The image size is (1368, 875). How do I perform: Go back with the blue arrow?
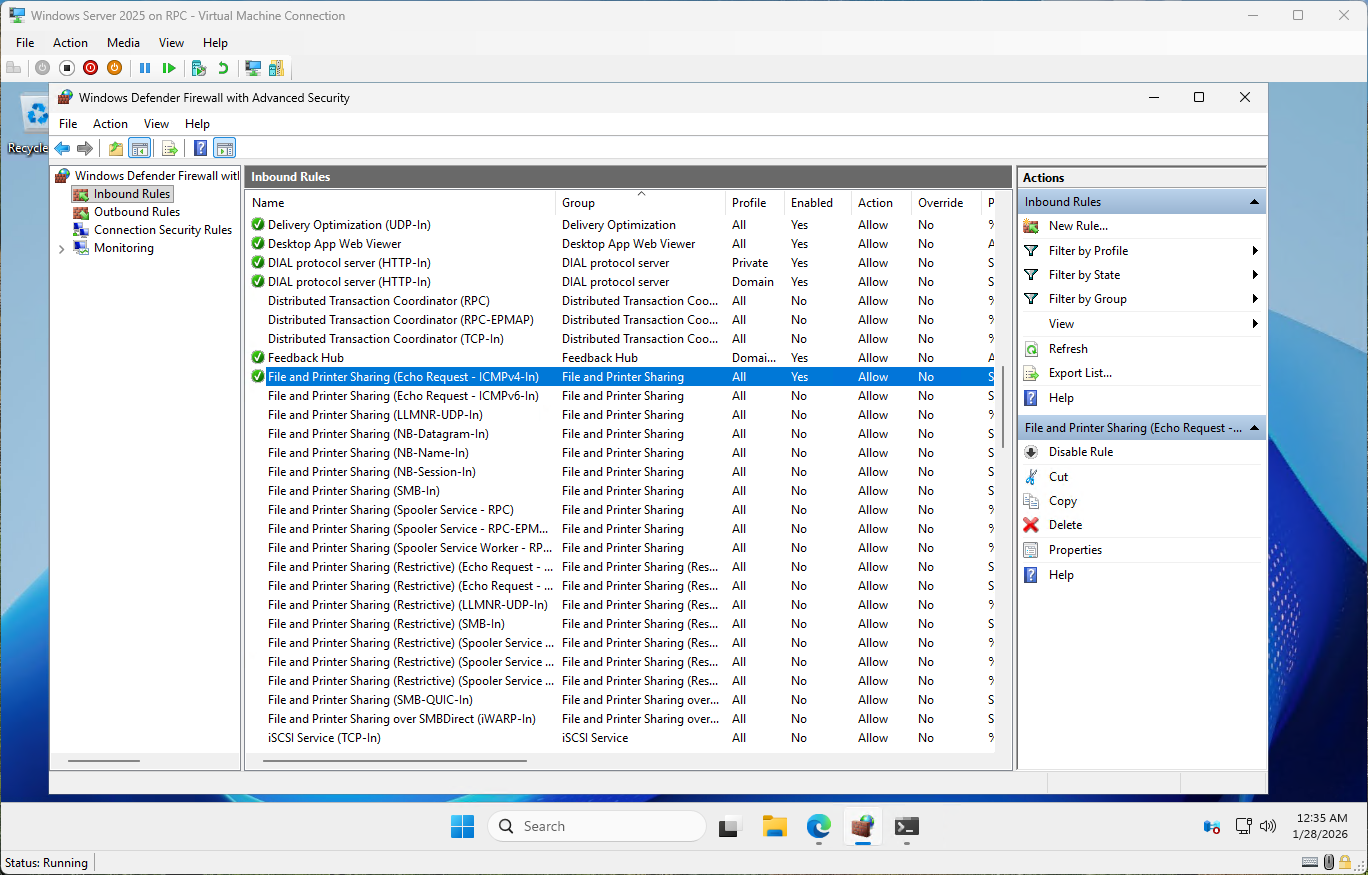[62, 149]
